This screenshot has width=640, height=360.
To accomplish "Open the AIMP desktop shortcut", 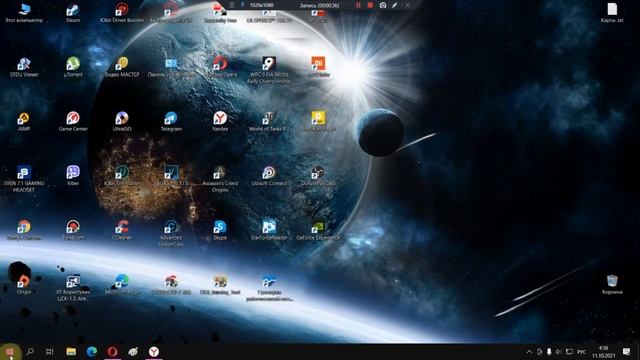I will pos(24,121).
